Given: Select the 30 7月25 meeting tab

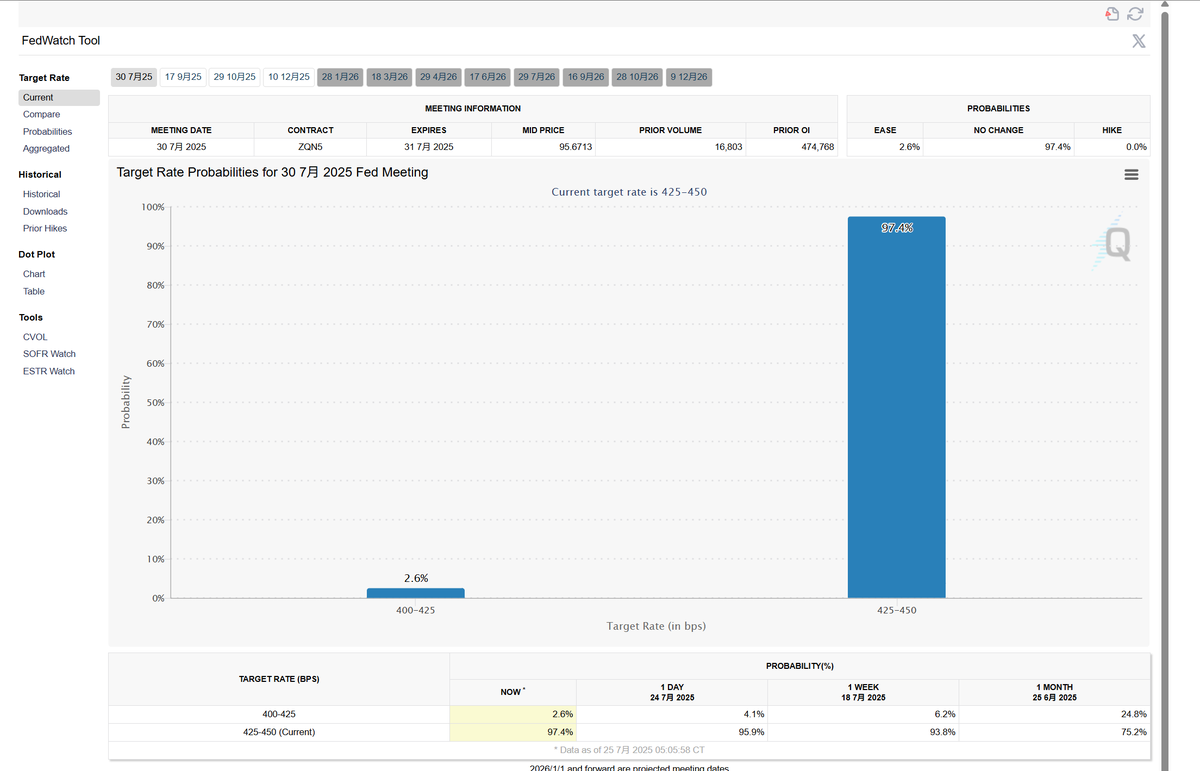Looking at the screenshot, I should click(133, 77).
